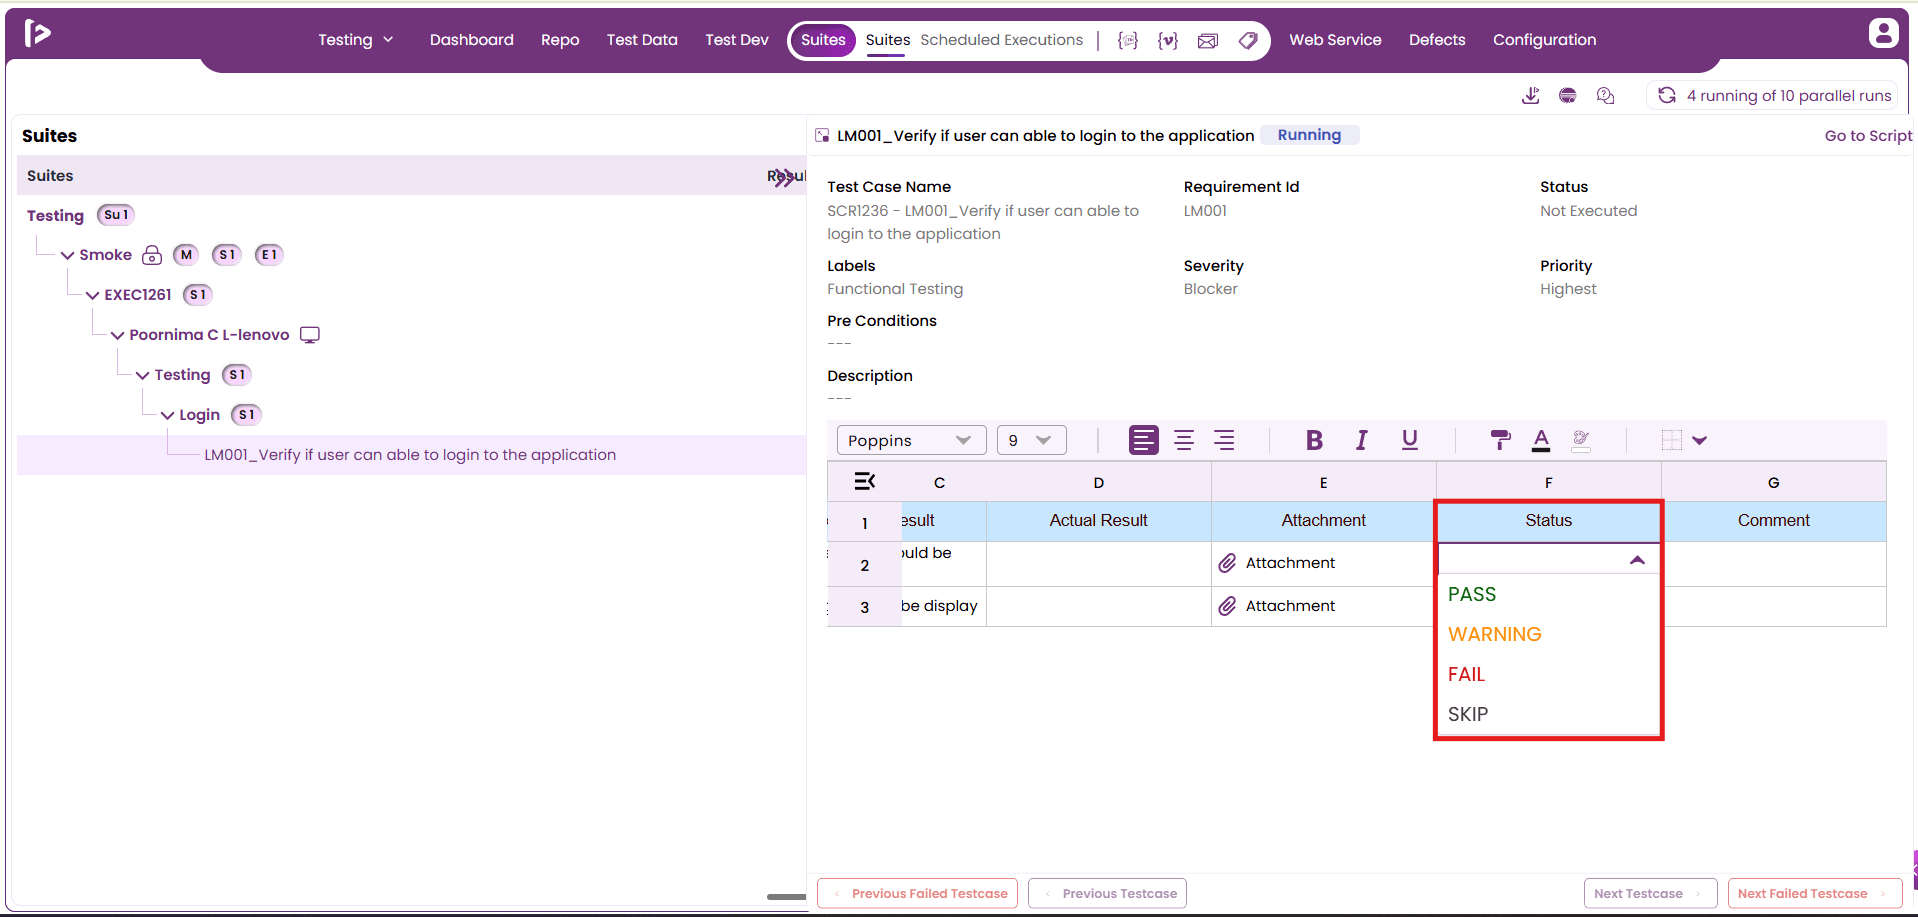This screenshot has width=1918, height=917.
Task: Choose WARNING from status list
Action: [1495, 634]
